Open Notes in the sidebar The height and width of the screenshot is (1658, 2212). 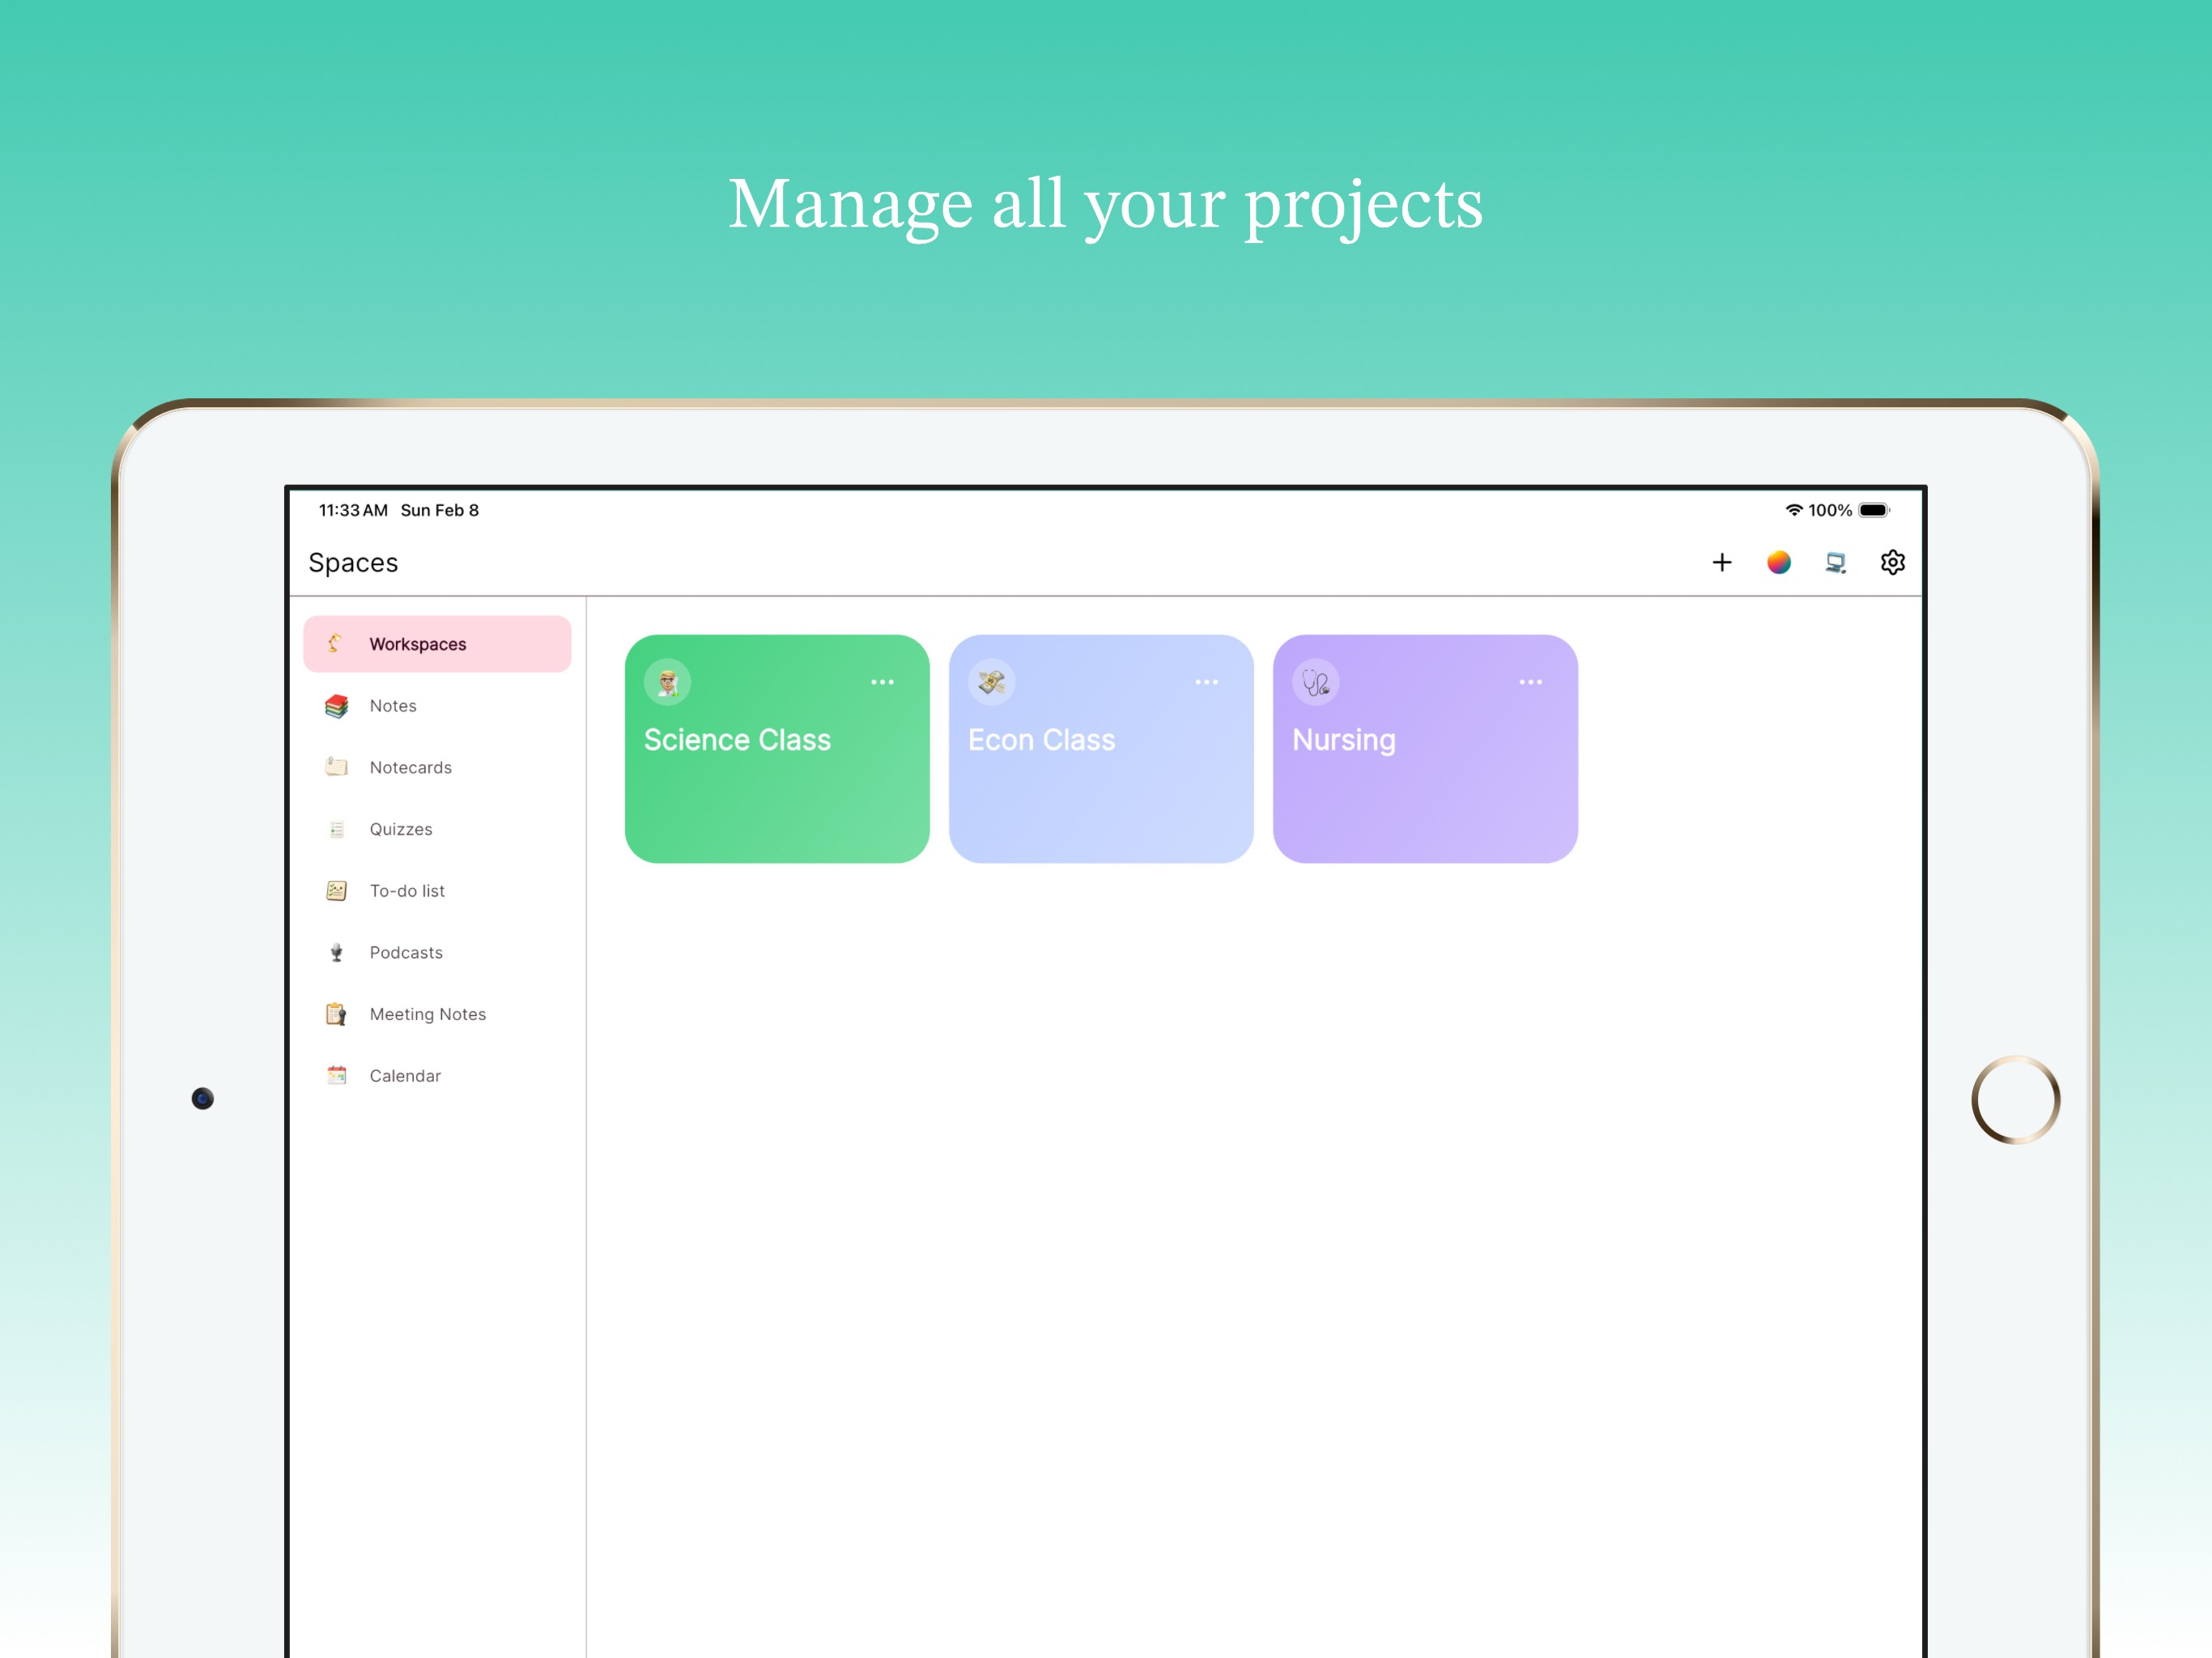pos(437,706)
